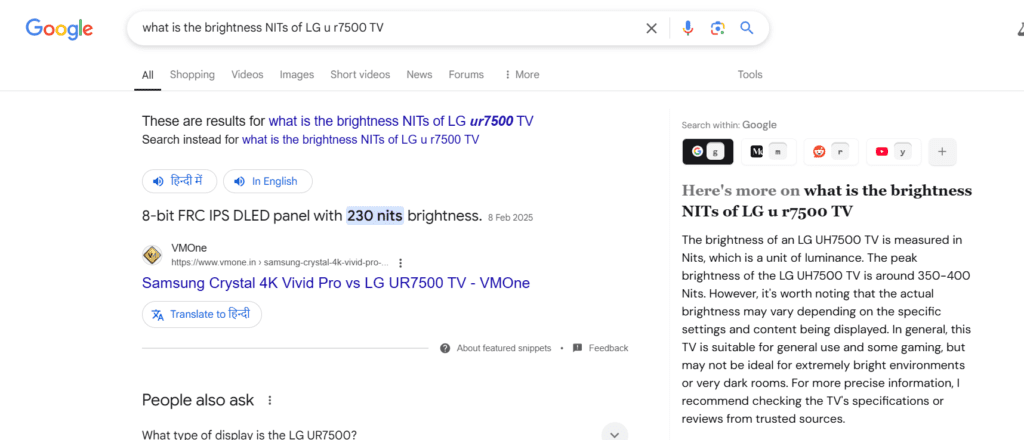This screenshot has width=1024, height=440.
Task: Play snippet audio In English
Action: (x=268, y=181)
